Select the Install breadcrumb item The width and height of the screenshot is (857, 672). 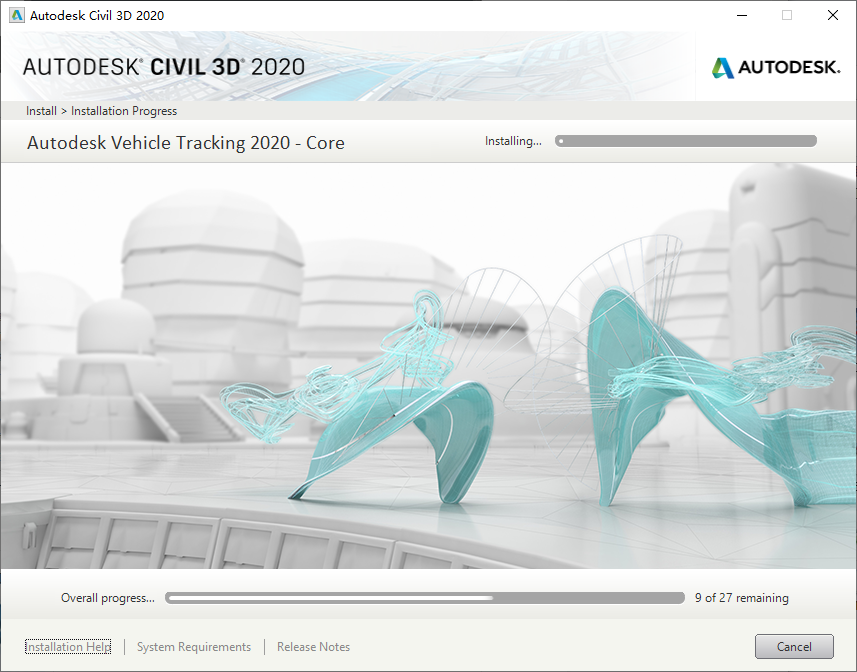coord(41,111)
